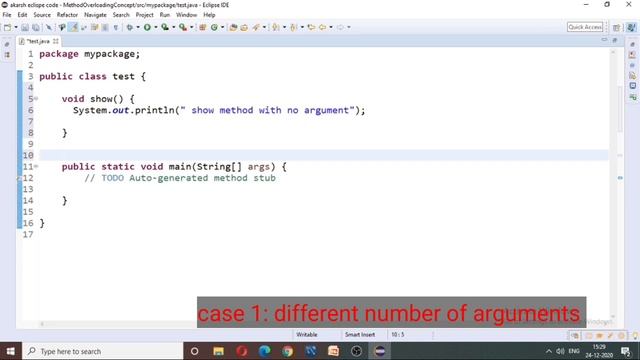Viewport: 640px width, 360px height.
Task: Open the Run menu
Action: pyautogui.click(x=164, y=15)
